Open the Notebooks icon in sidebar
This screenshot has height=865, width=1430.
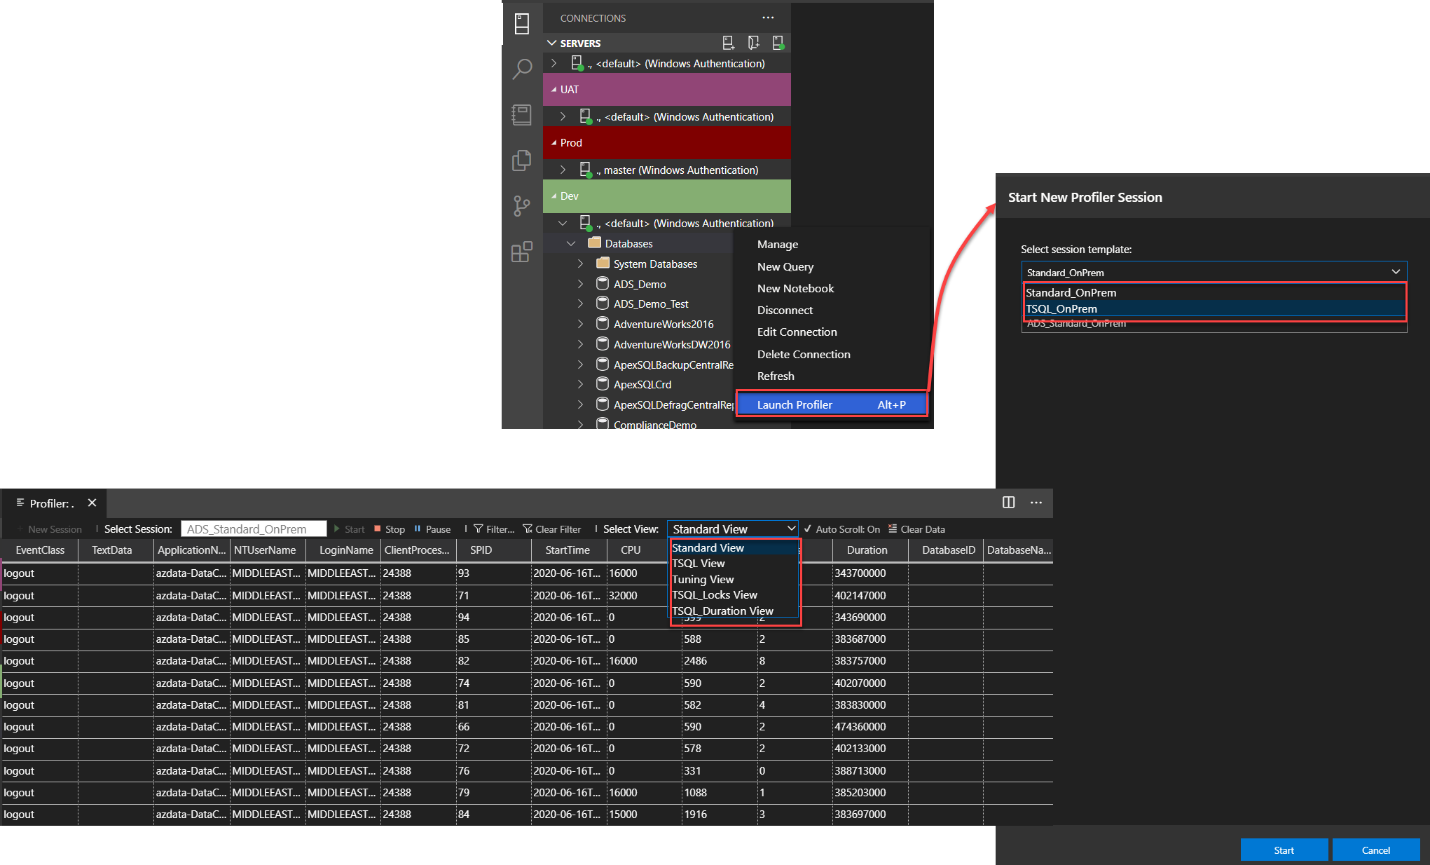pos(522,115)
